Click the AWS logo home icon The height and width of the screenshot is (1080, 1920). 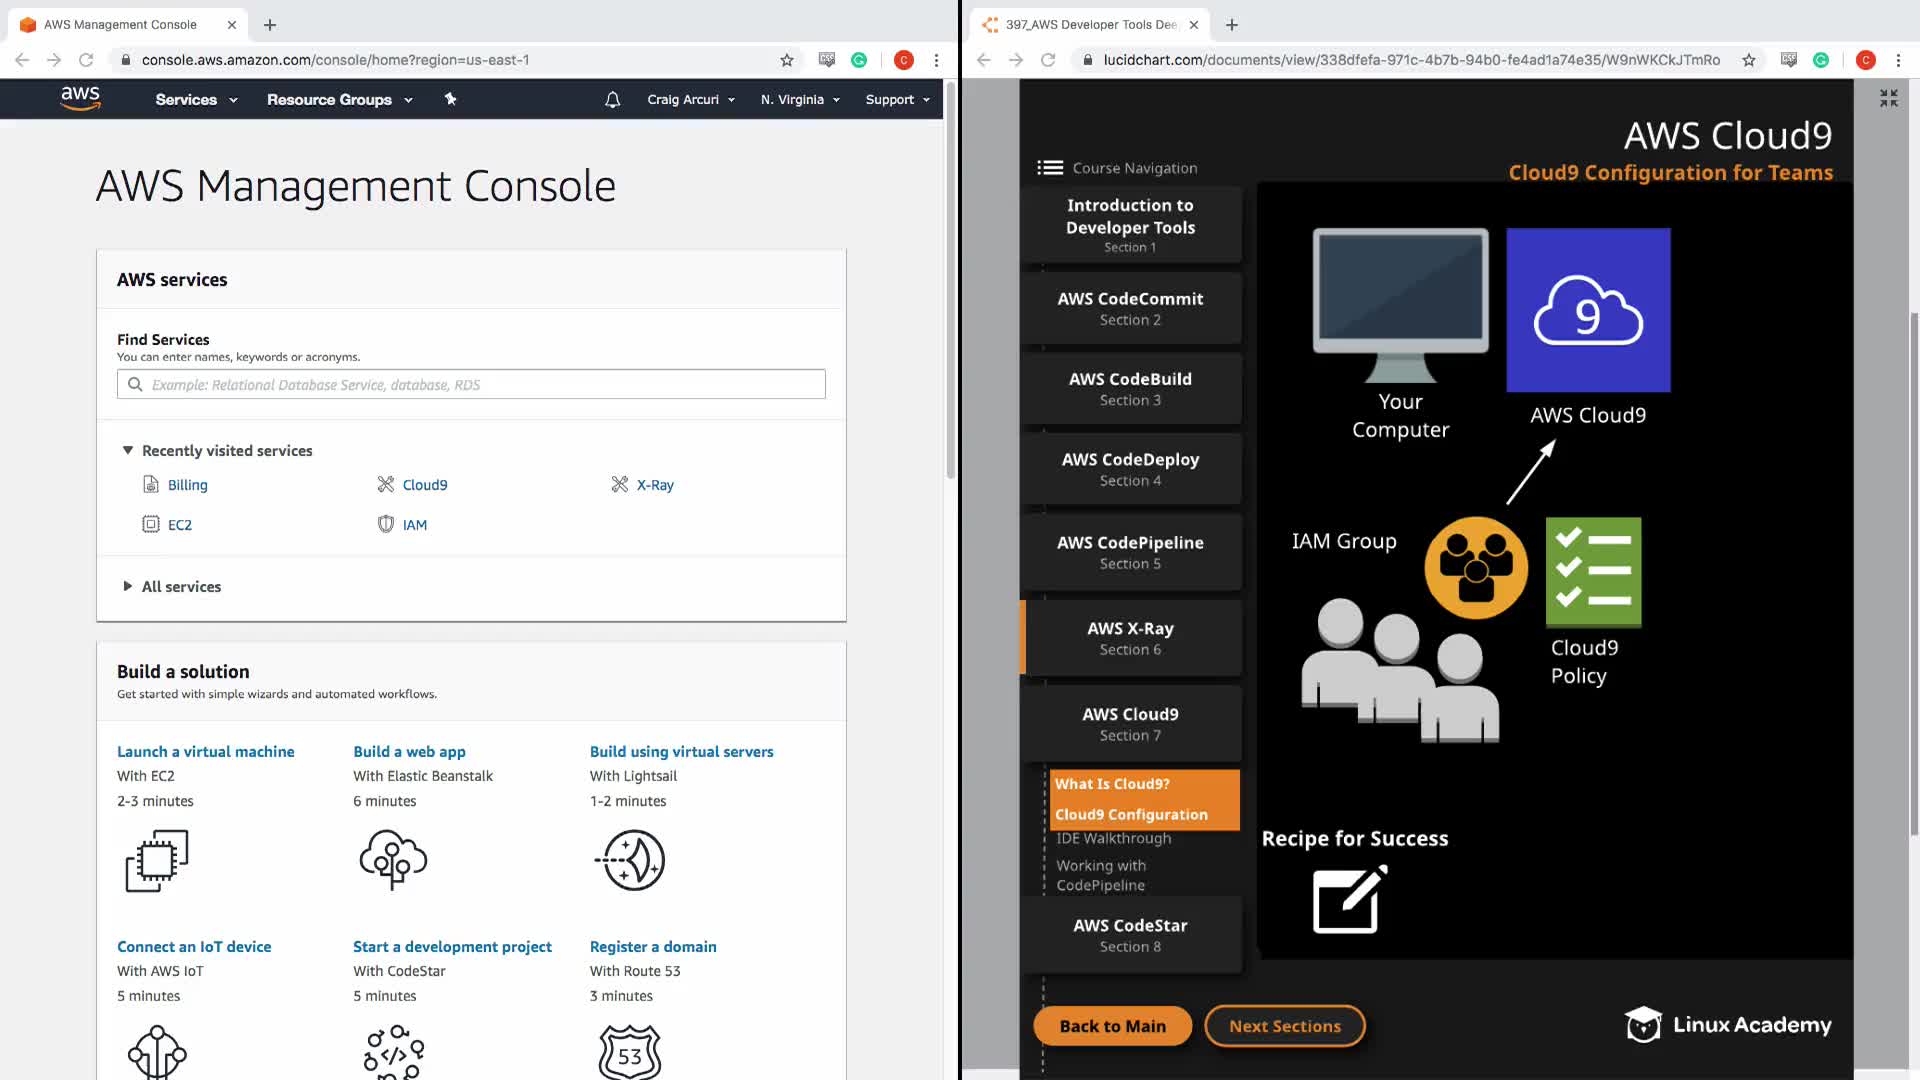(x=80, y=98)
